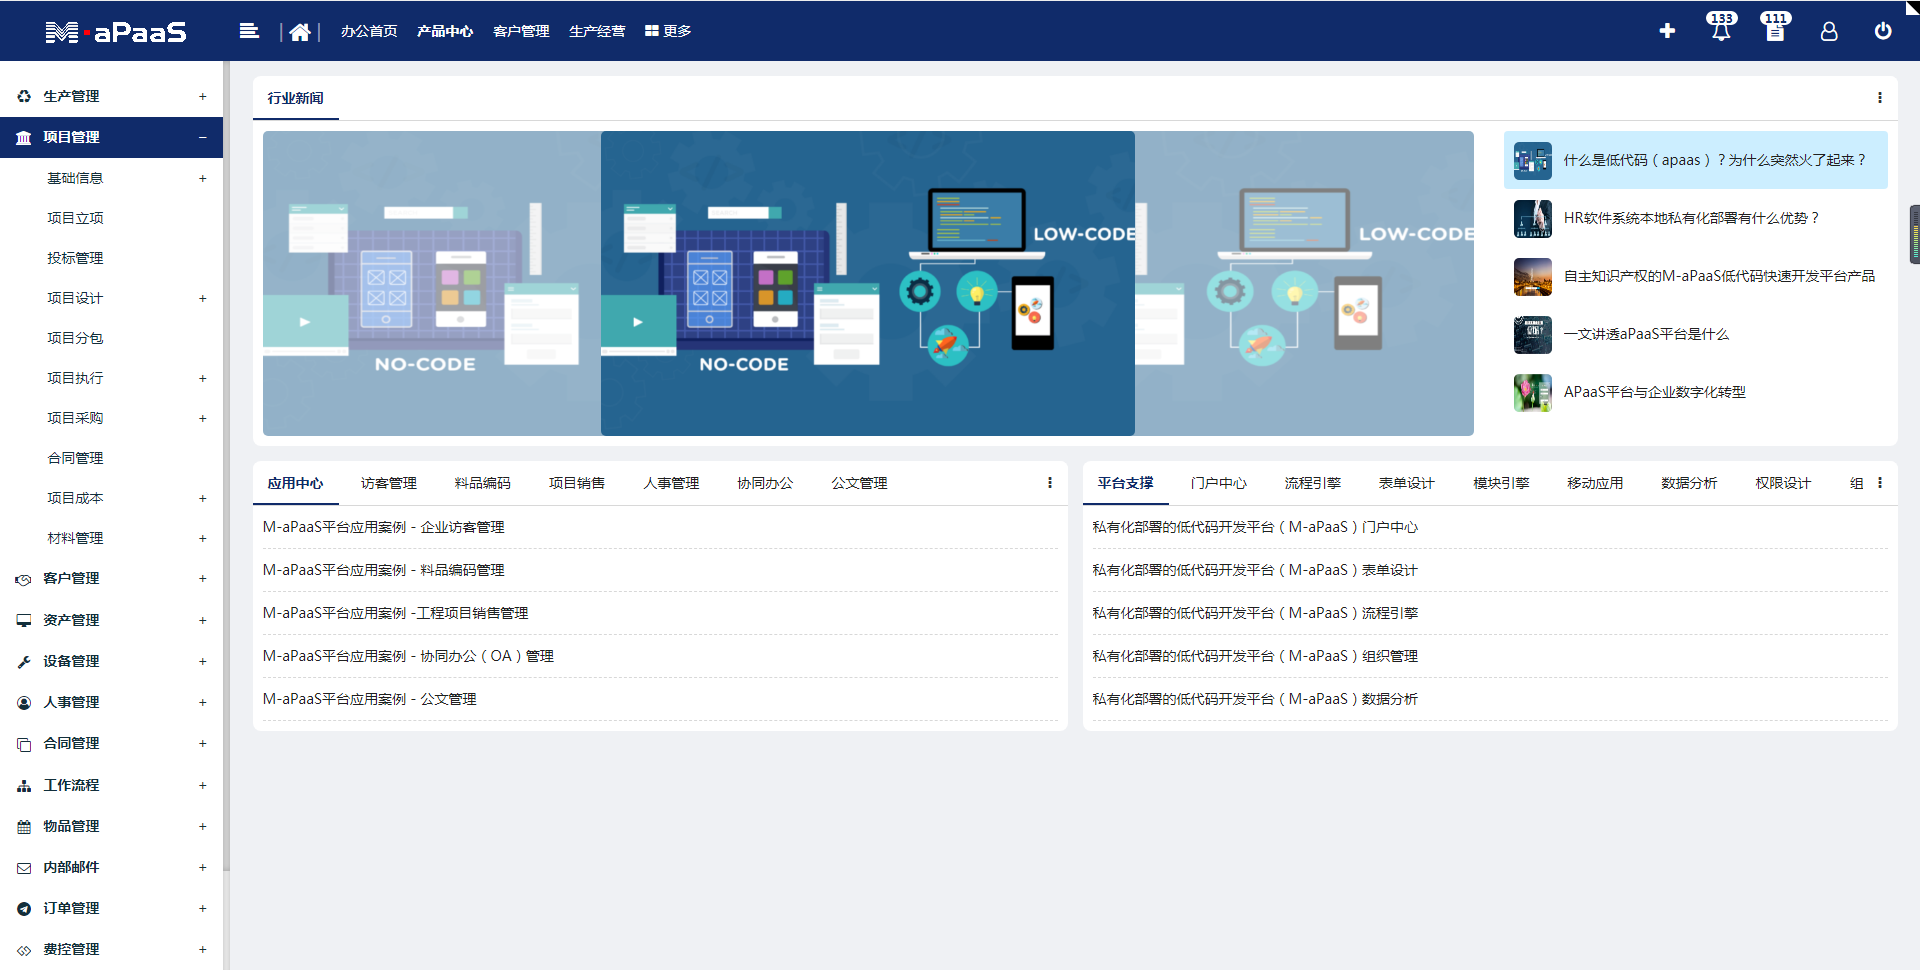
Task: Switch to the 门户中心 tab
Action: (x=1219, y=483)
